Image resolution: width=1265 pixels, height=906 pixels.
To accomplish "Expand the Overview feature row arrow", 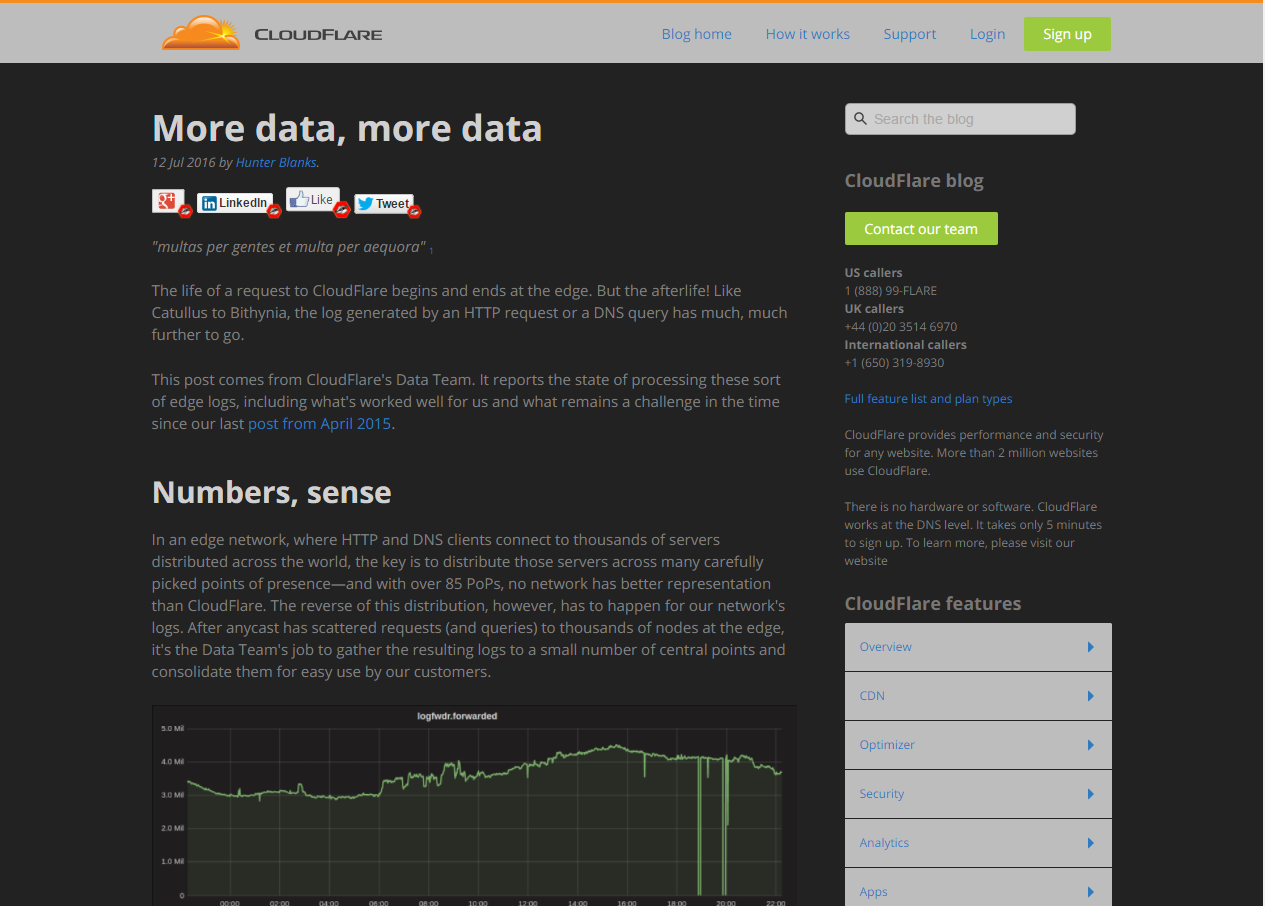I will [x=1091, y=647].
